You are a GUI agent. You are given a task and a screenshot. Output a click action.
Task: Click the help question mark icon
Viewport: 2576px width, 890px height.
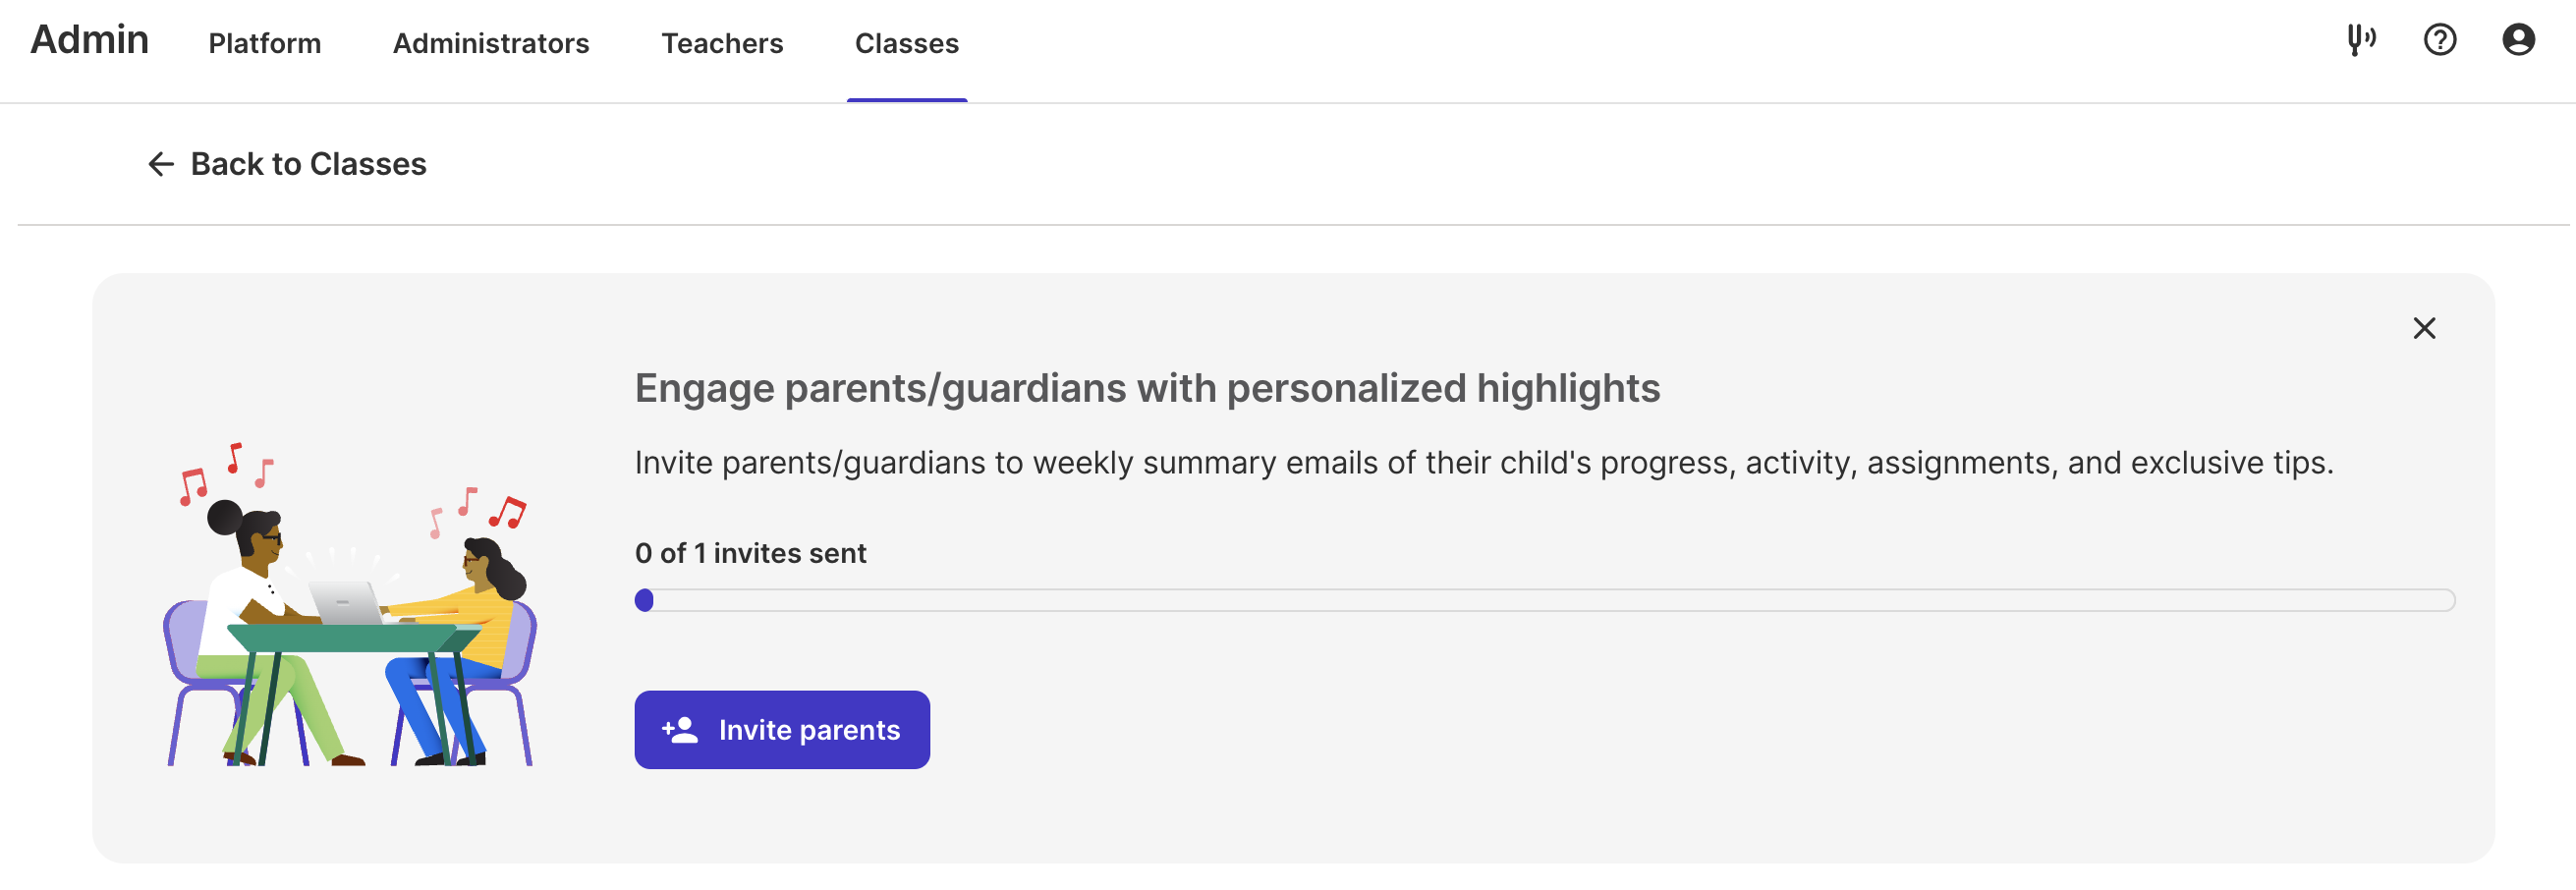[x=2439, y=40]
